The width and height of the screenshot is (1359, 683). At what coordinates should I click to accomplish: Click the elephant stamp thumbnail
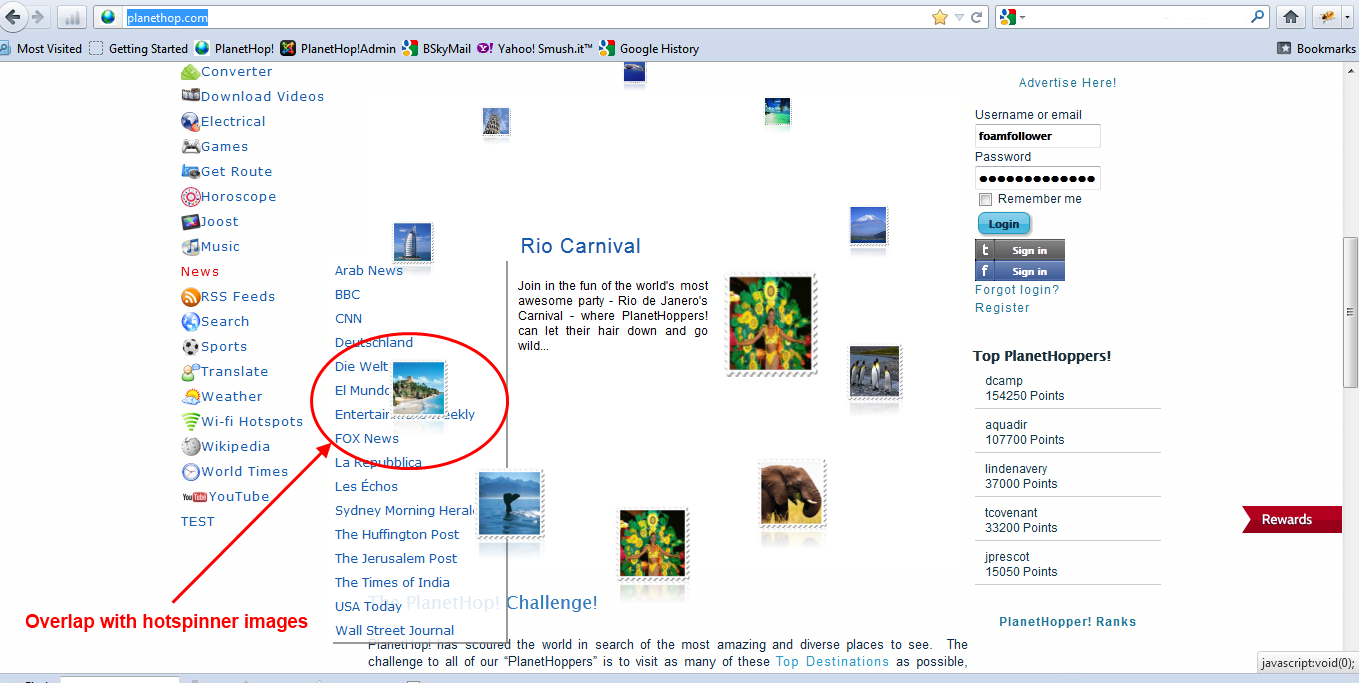tap(792, 493)
